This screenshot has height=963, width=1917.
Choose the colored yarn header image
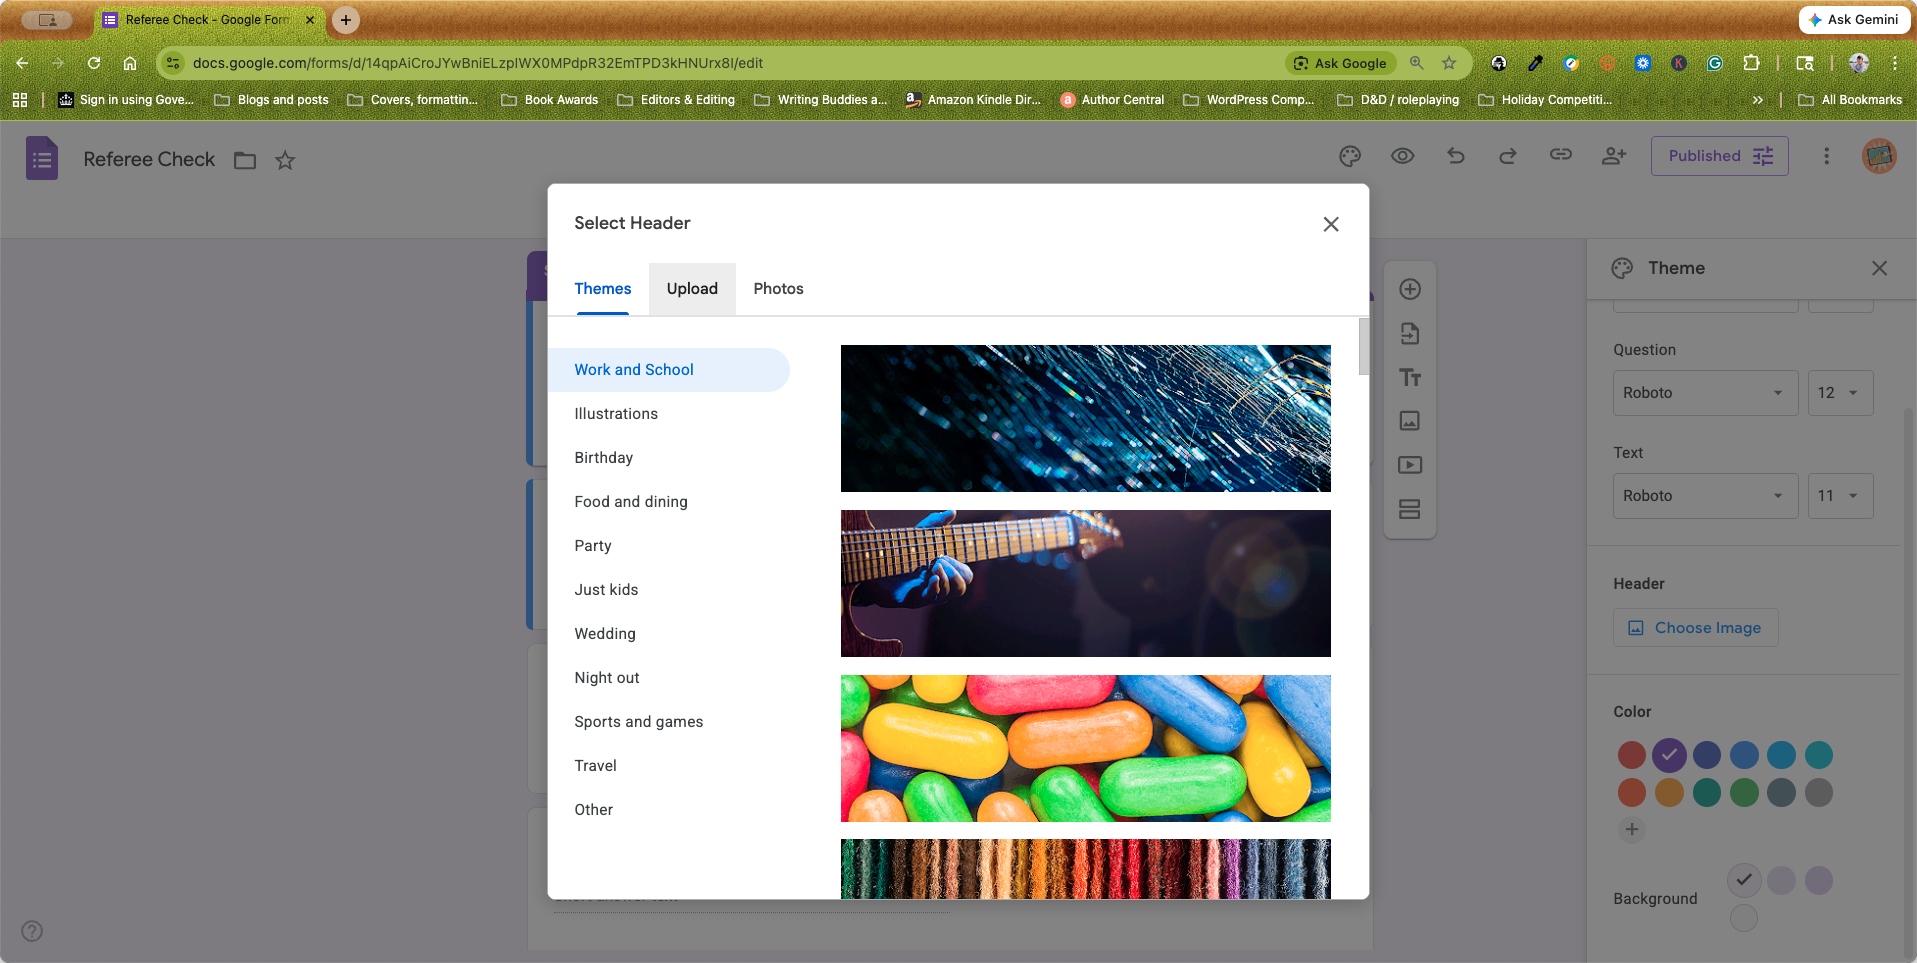point(1085,869)
